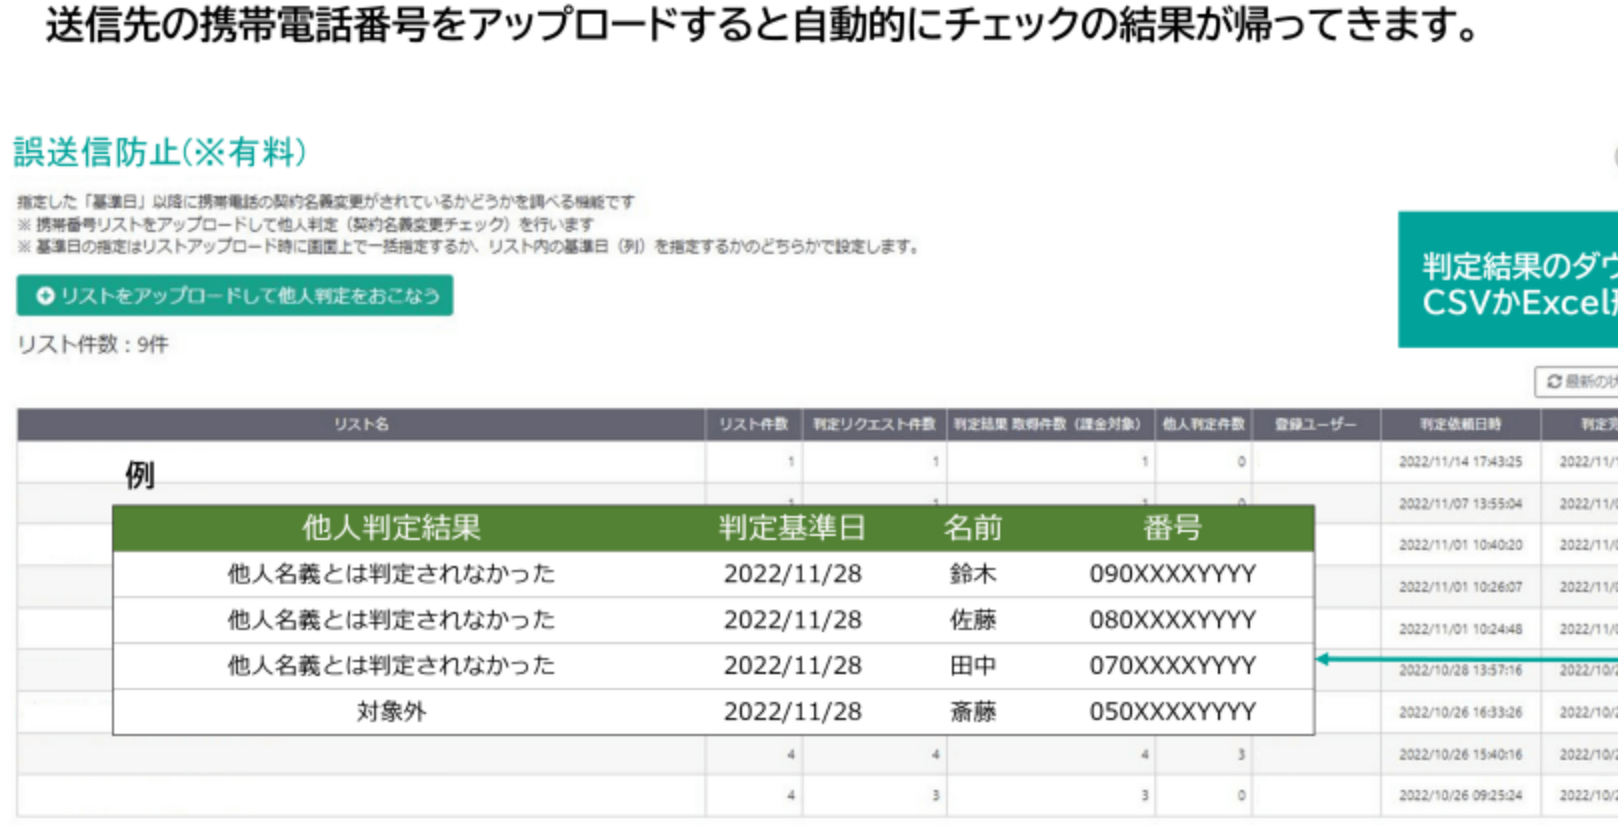The height and width of the screenshot is (826, 1618).
Task: Click the 番号 header in example table
Action: pos(1172,527)
